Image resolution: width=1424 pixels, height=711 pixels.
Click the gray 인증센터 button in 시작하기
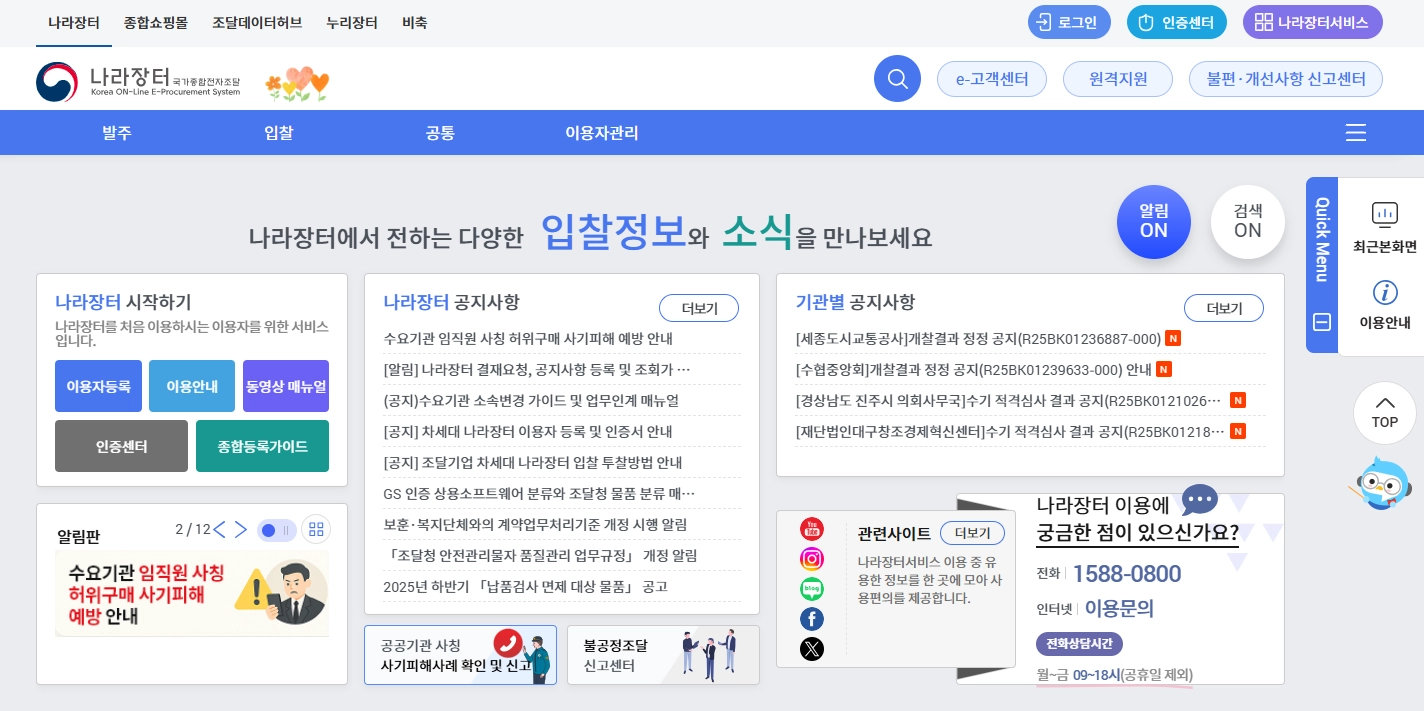121,446
